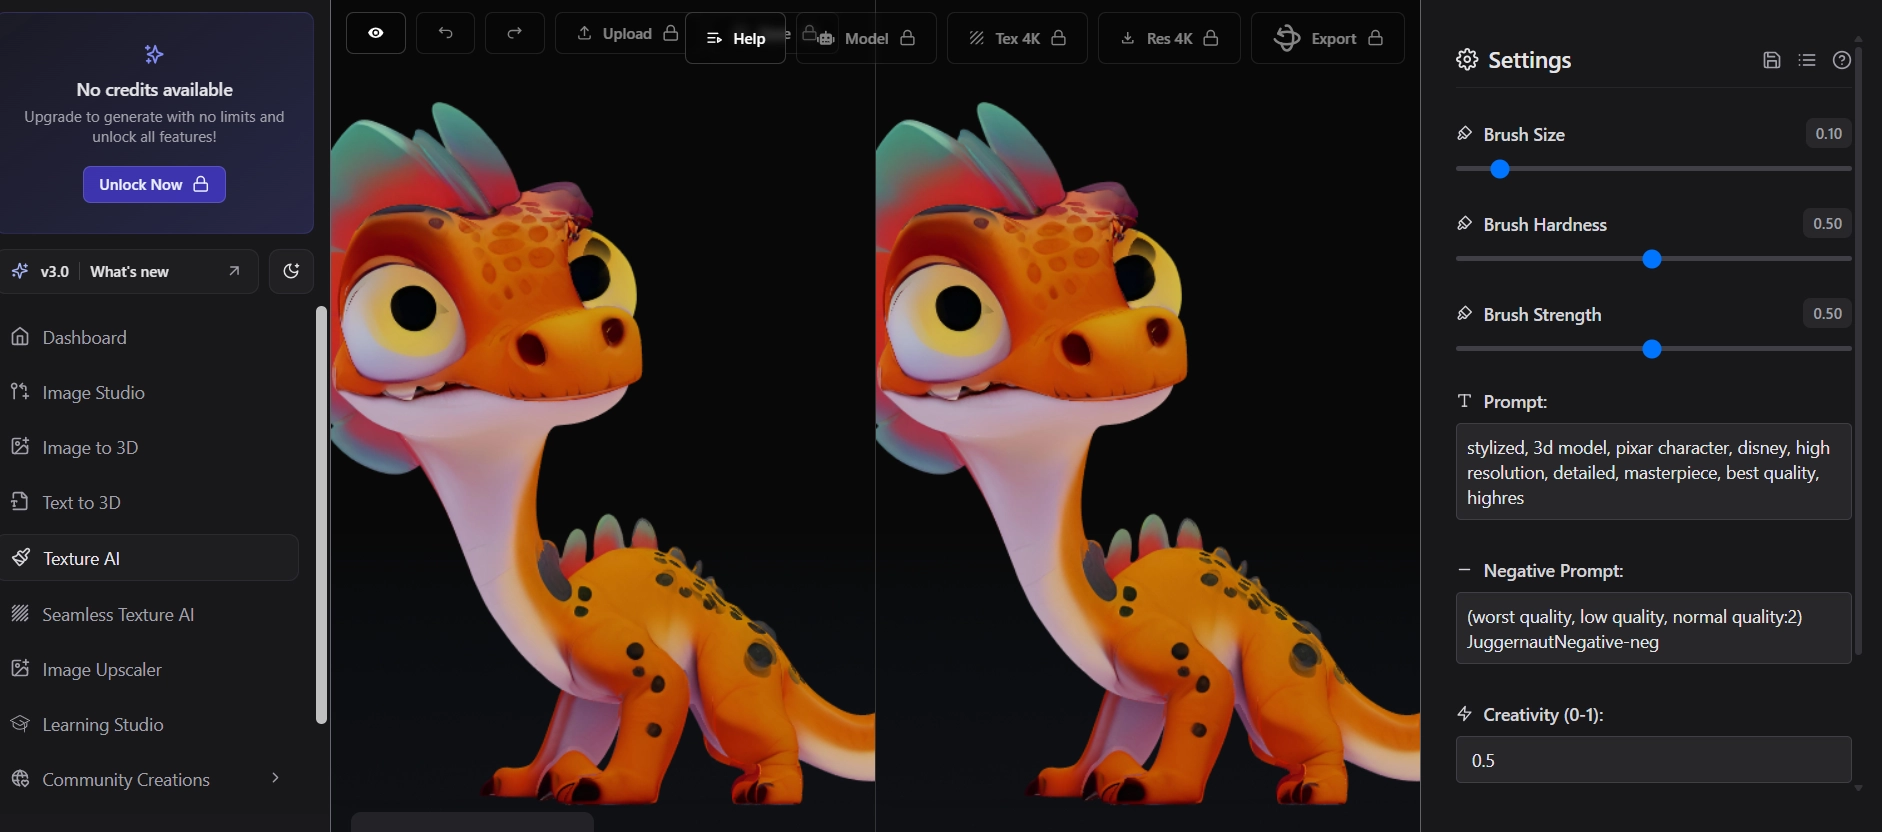Open the Help button in toolbar

pos(735,38)
